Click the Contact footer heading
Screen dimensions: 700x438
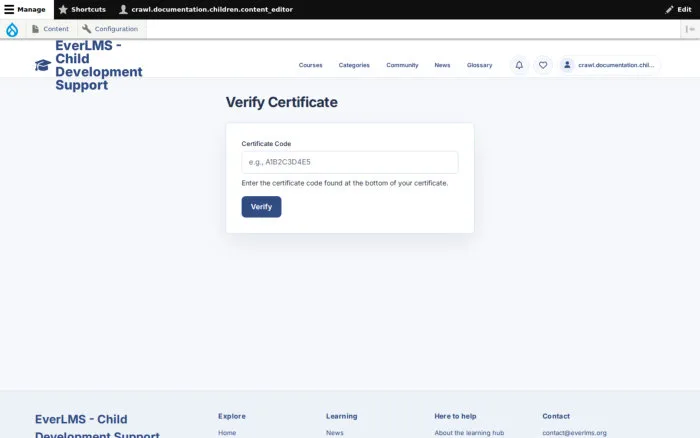click(x=556, y=416)
